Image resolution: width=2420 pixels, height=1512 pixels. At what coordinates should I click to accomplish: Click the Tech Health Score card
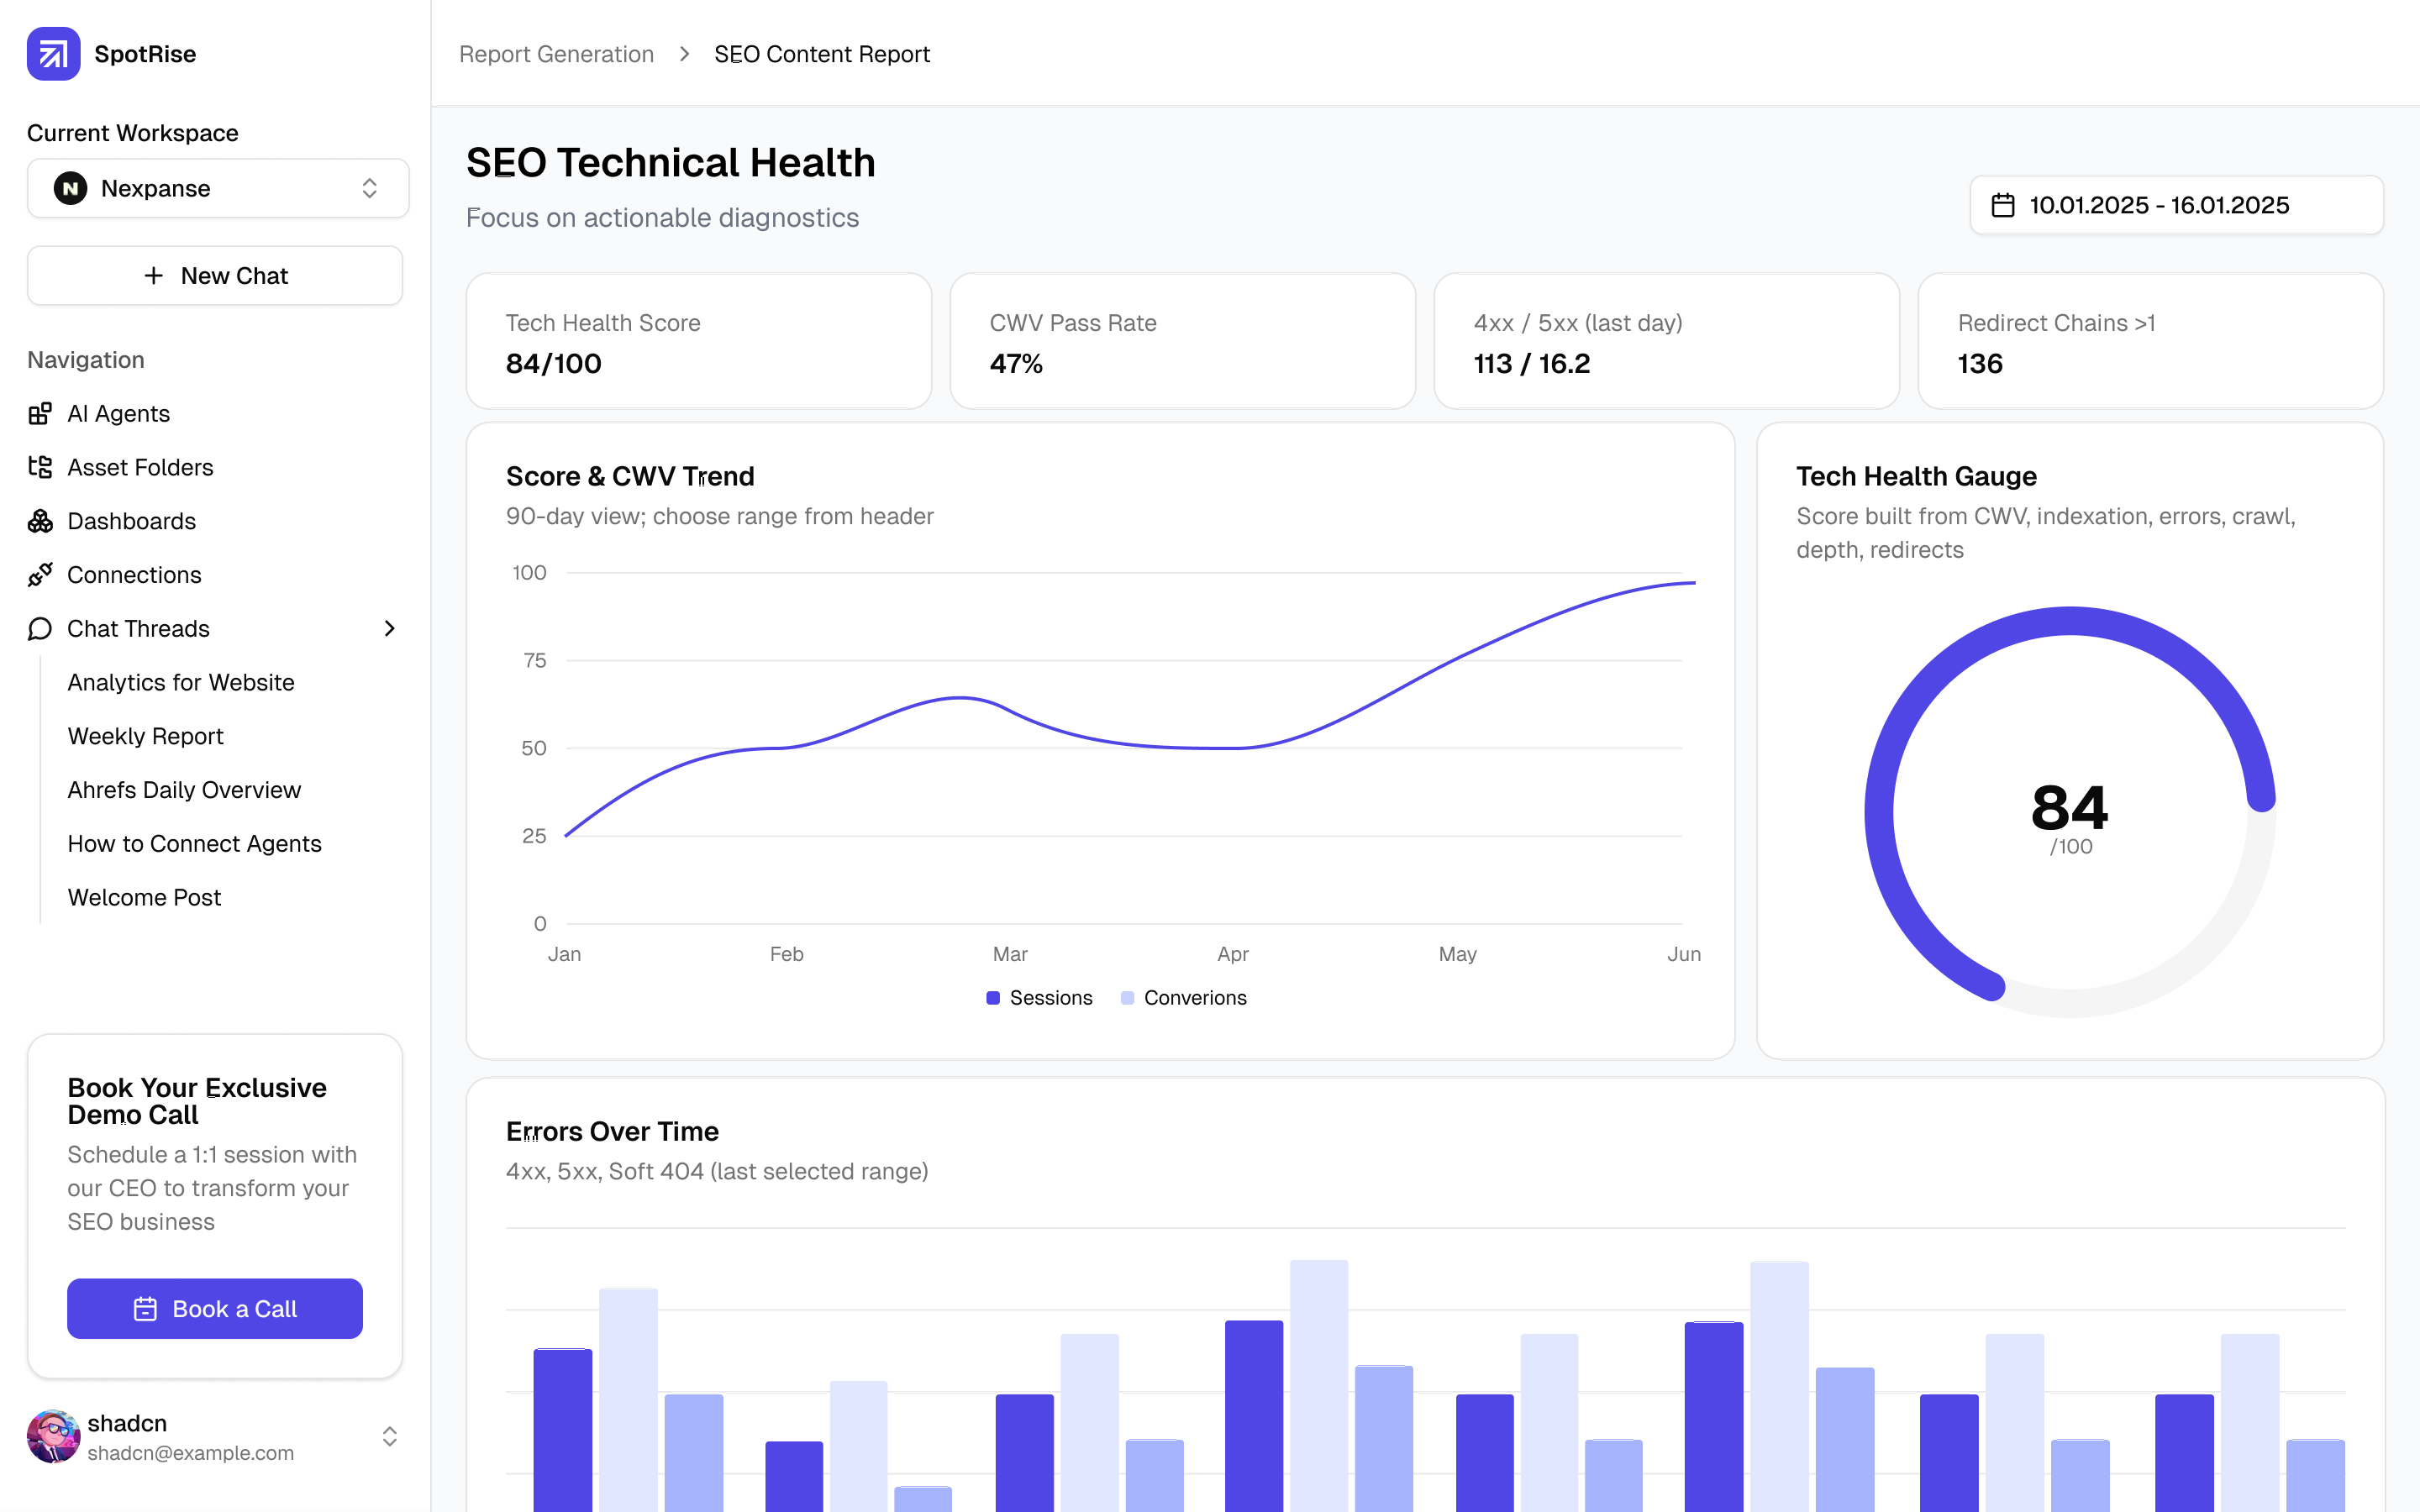click(698, 342)
